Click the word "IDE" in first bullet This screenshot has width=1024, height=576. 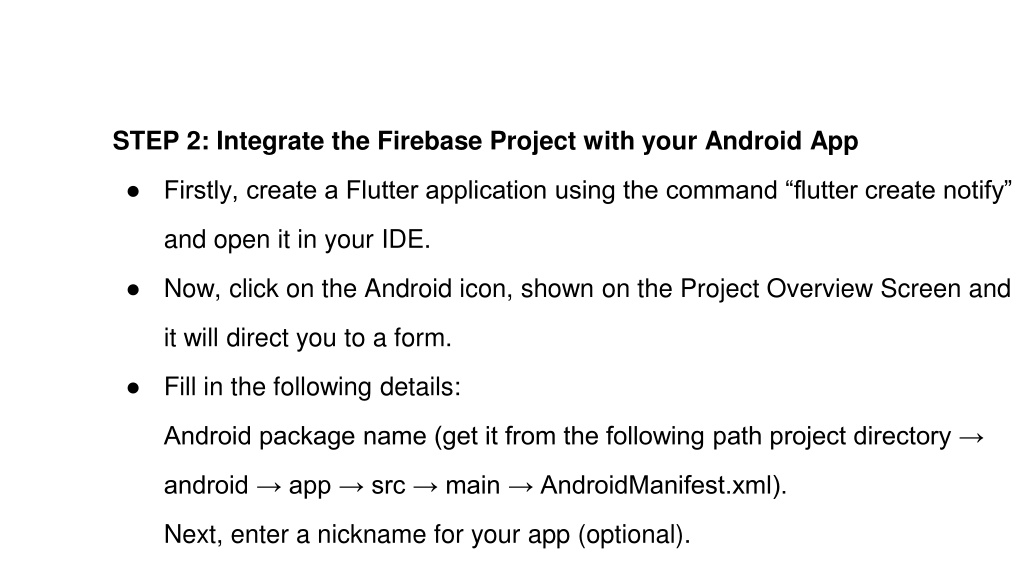[402, 240]
